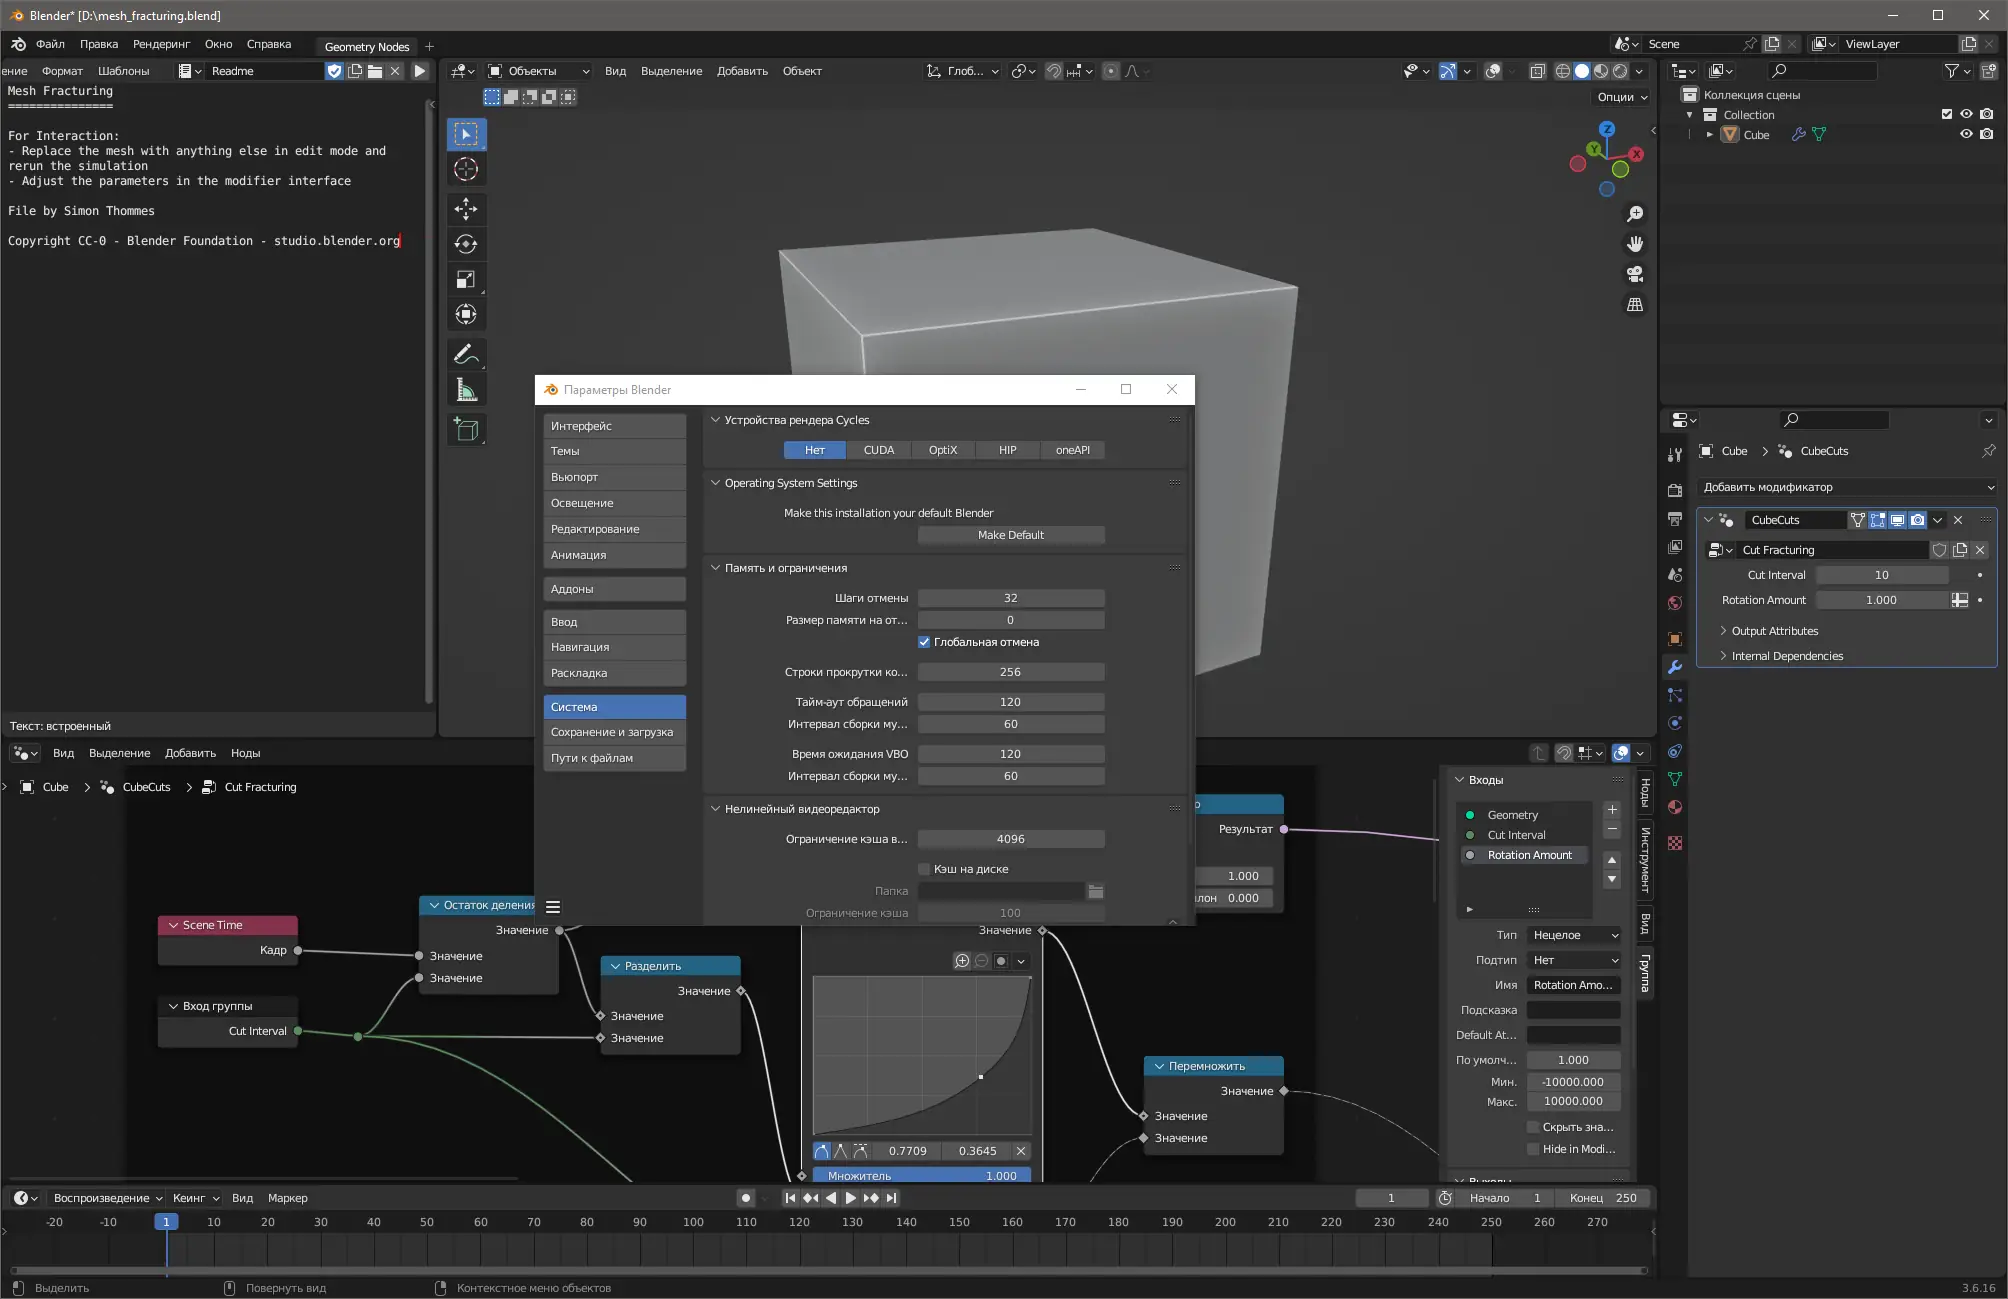Toggle camera view in the viewport
The height and width of the screenshot is (1299, 2008).
tap(1635, 274)
